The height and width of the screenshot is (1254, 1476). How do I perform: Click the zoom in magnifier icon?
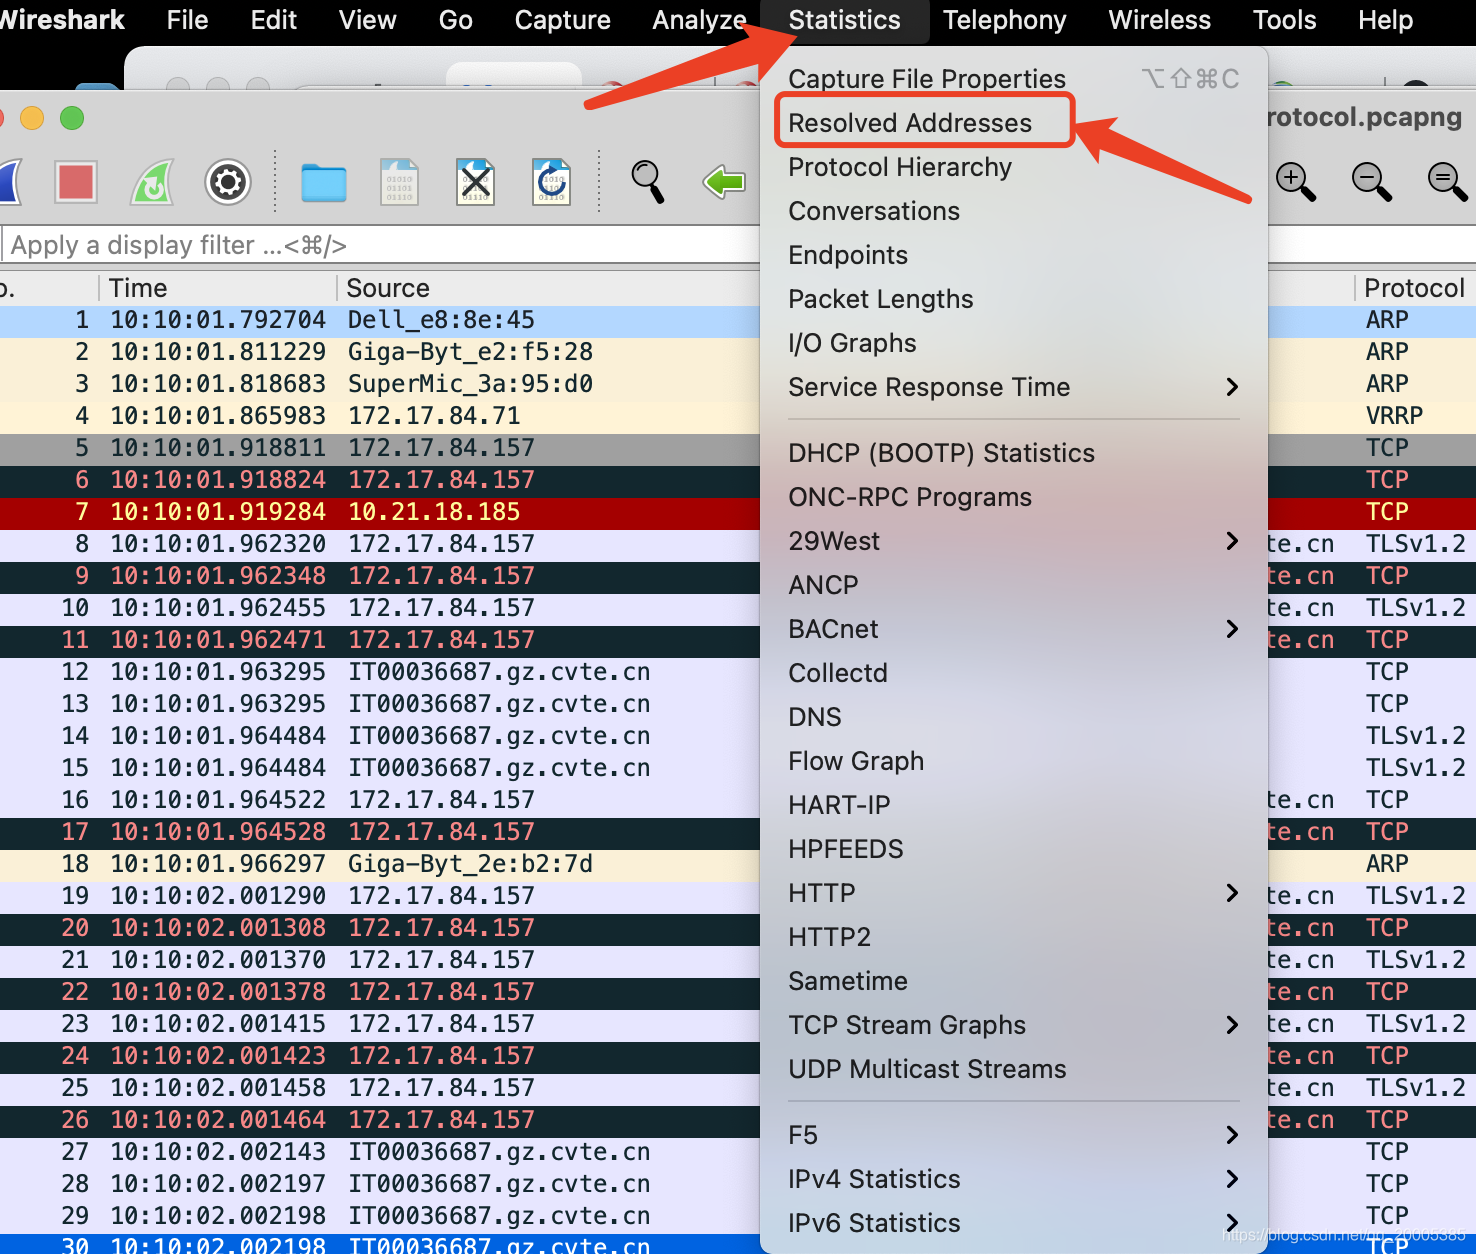pyautogui.click(x=1296, y=182)
